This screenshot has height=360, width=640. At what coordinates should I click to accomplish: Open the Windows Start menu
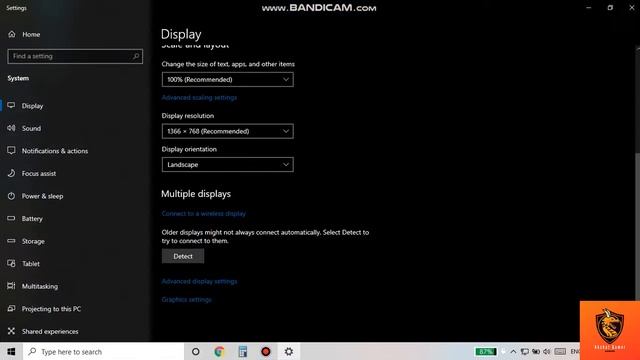click(11, 351)
